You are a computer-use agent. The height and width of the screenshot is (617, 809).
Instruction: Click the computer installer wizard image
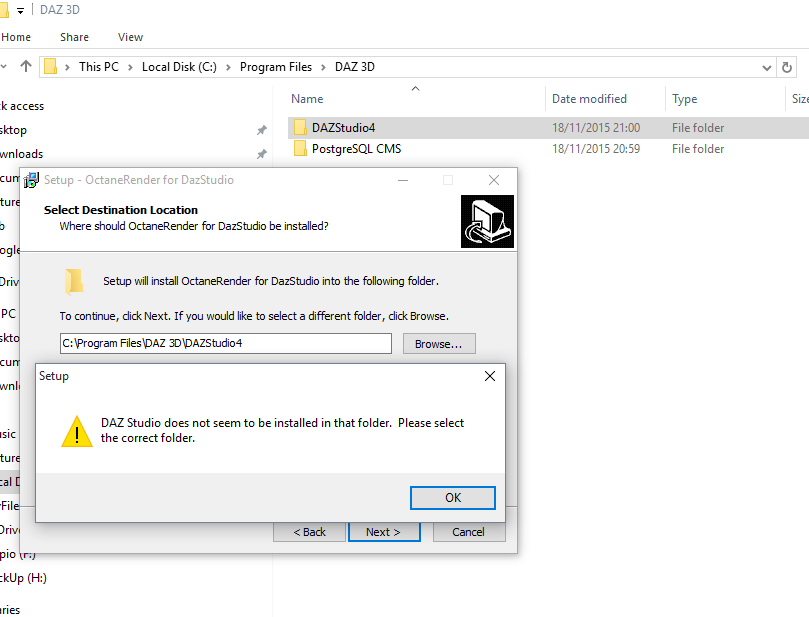pos(487,221)
